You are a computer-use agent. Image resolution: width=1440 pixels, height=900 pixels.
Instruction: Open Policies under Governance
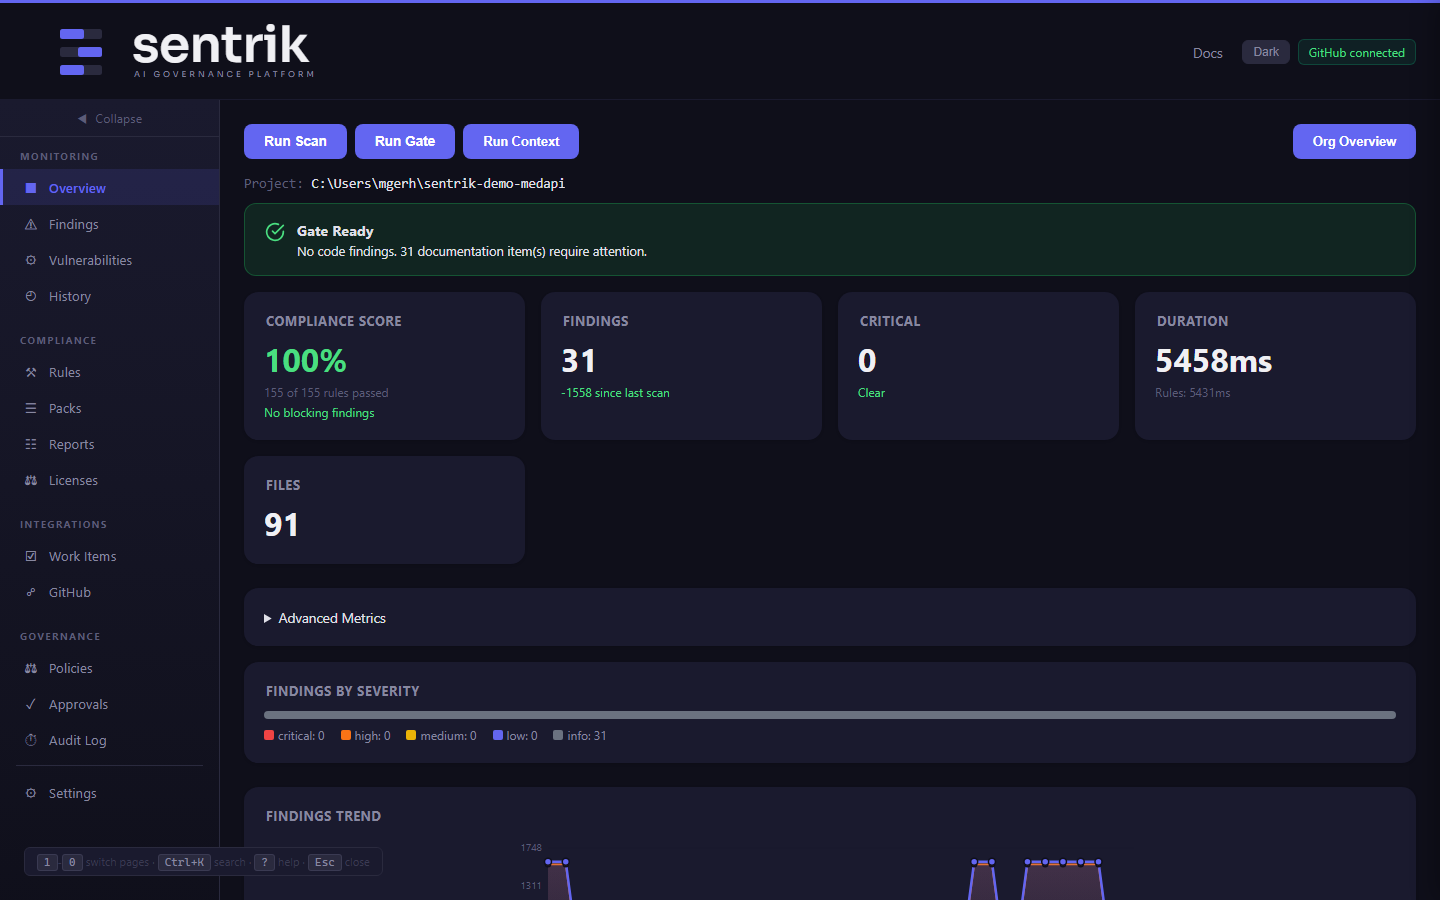(110, 668)
